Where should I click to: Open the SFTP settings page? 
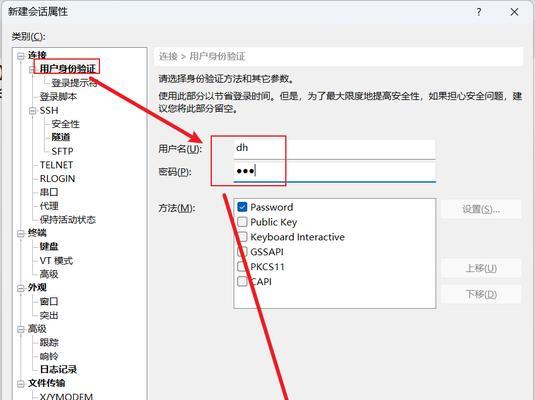(x=62, y=151)
